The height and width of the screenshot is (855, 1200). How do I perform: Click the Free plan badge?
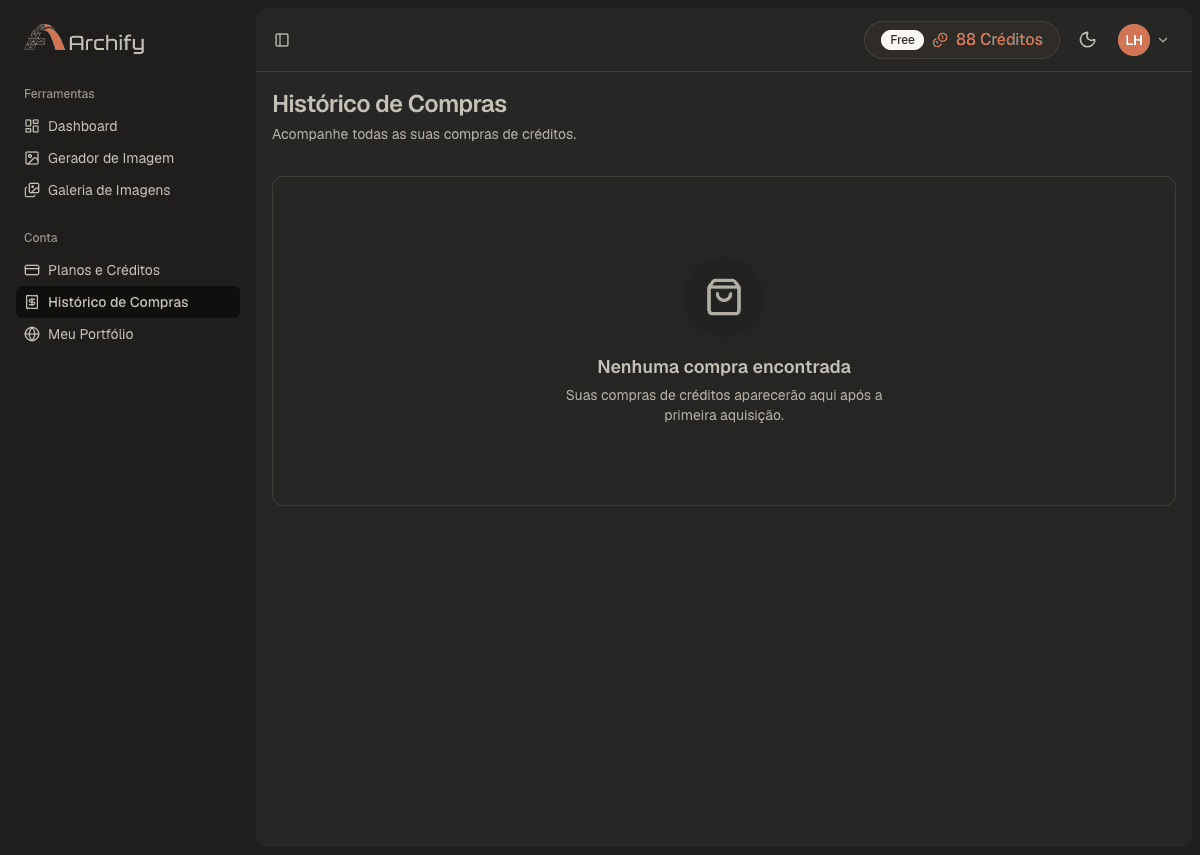(902, 40)
